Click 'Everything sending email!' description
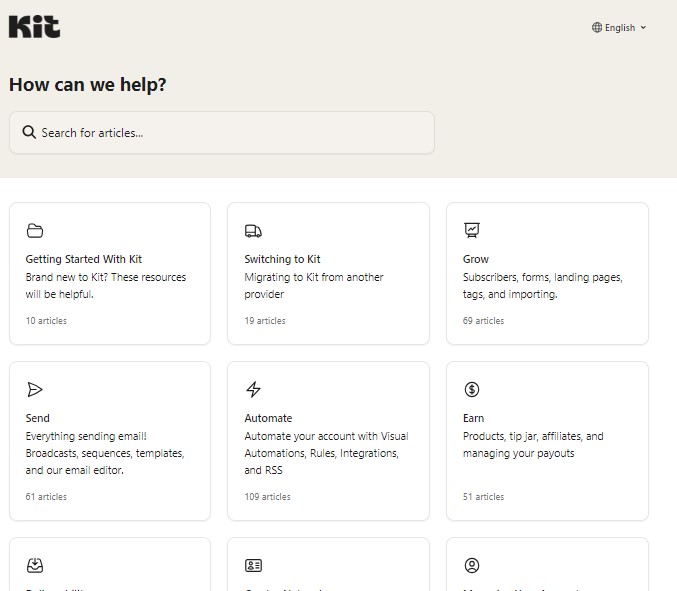Screen dimensions: 677x591 pyautogui.click(x=105, y=453)
